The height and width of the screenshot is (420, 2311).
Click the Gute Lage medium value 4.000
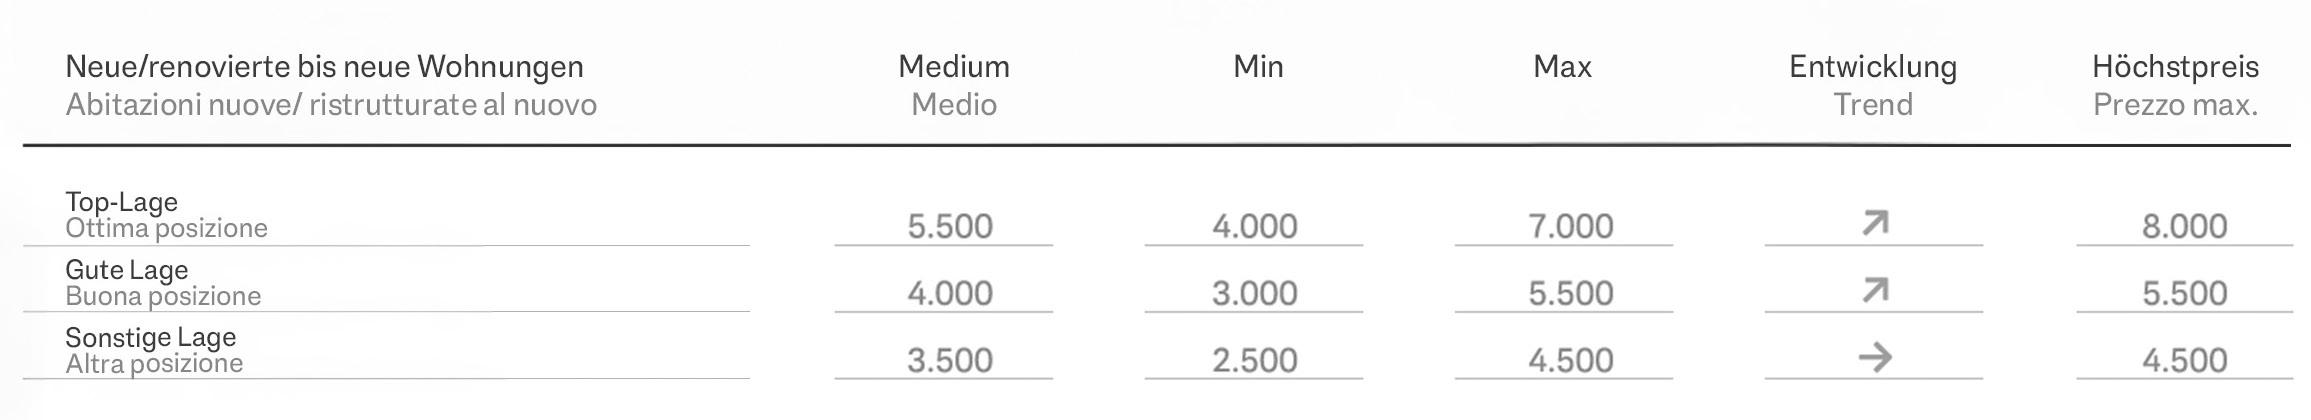[x=950, y=293]
